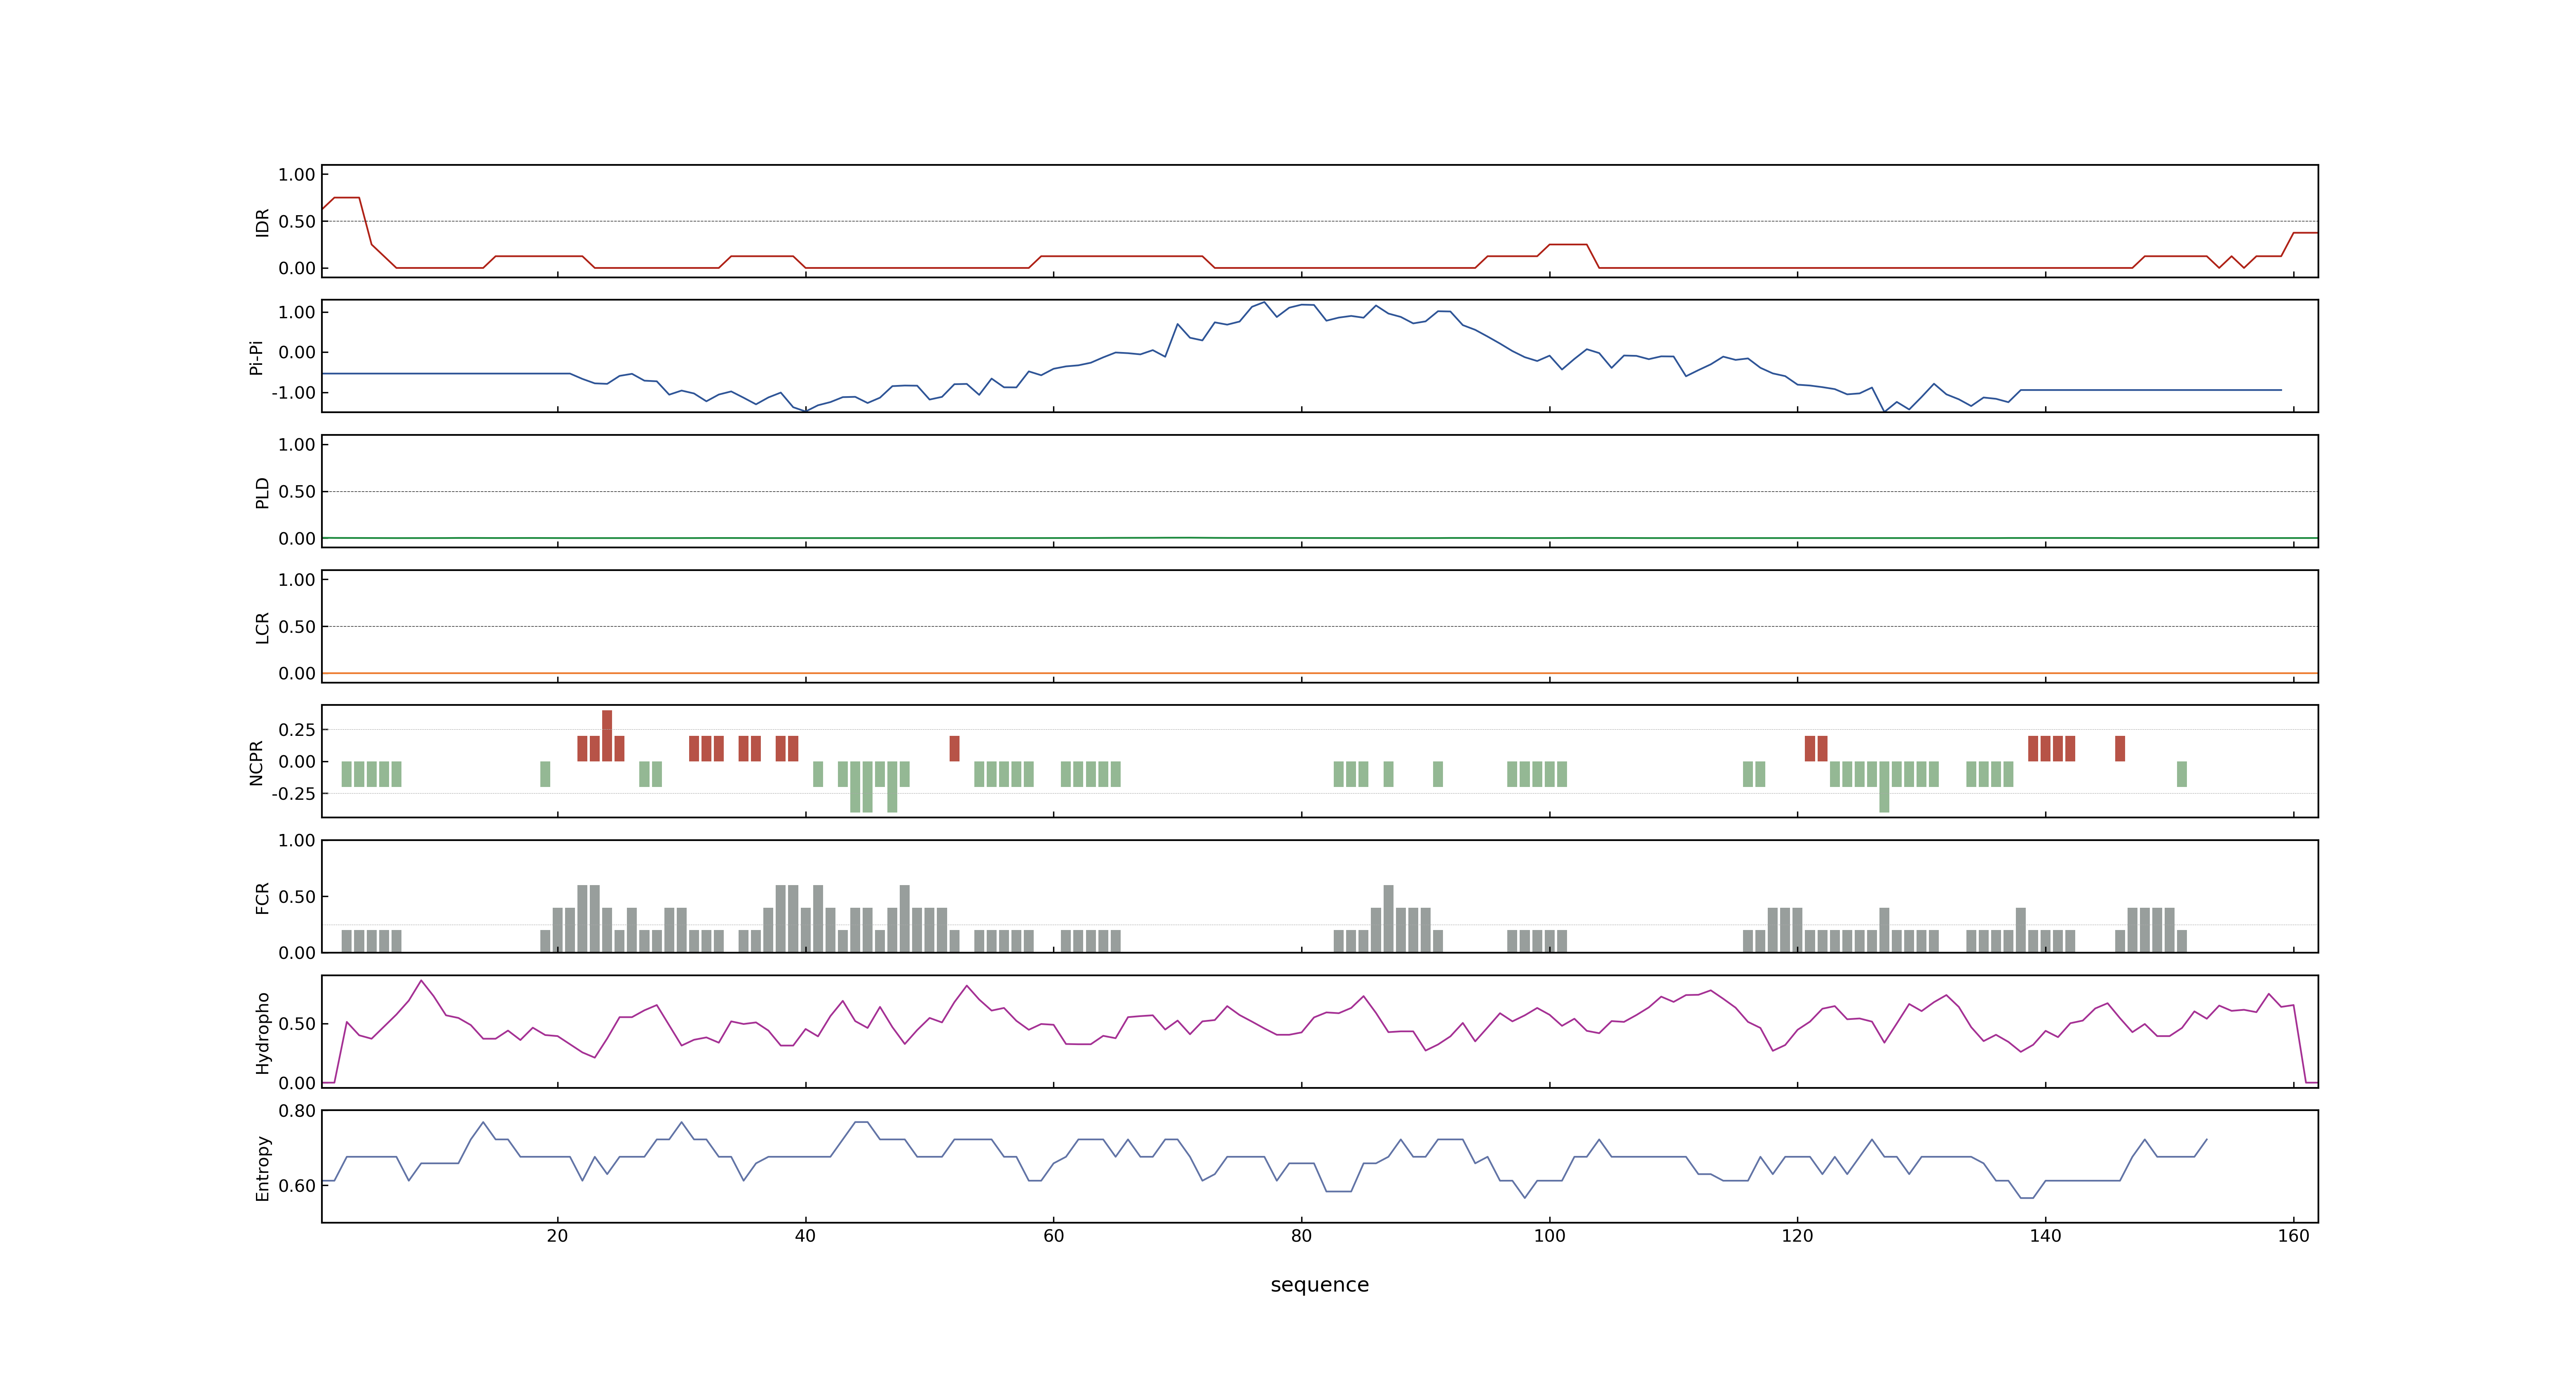This screenshot has height=1374, width=2576.
Task: Click x-axis tick label 40
Action: pyautogui.click(x=805, y=1236)
